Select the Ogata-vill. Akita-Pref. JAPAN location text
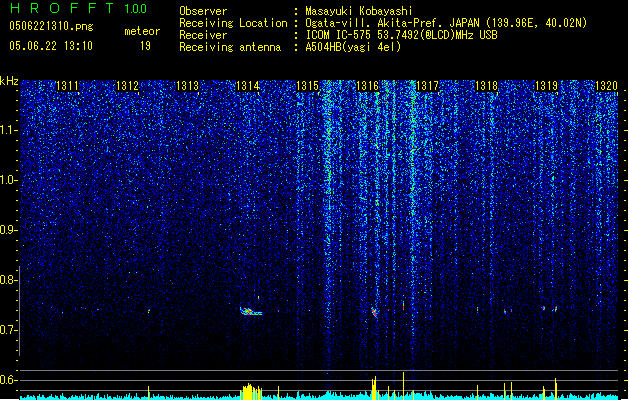This screenshot has width=629, height=400. click(x=446, y=23)
